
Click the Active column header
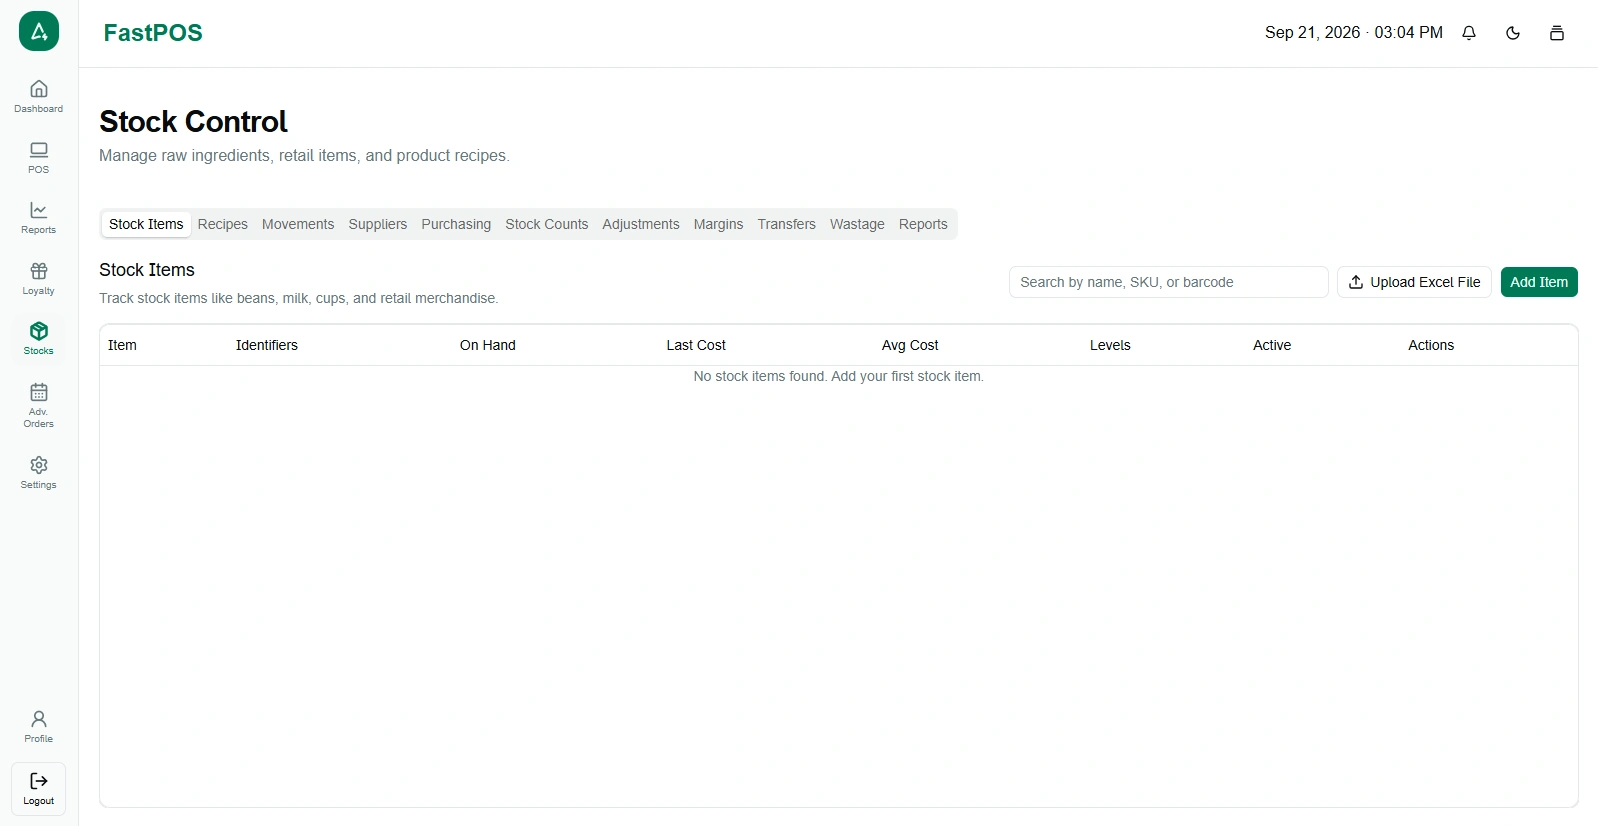pyautogui.click(x=1272, y=345)
